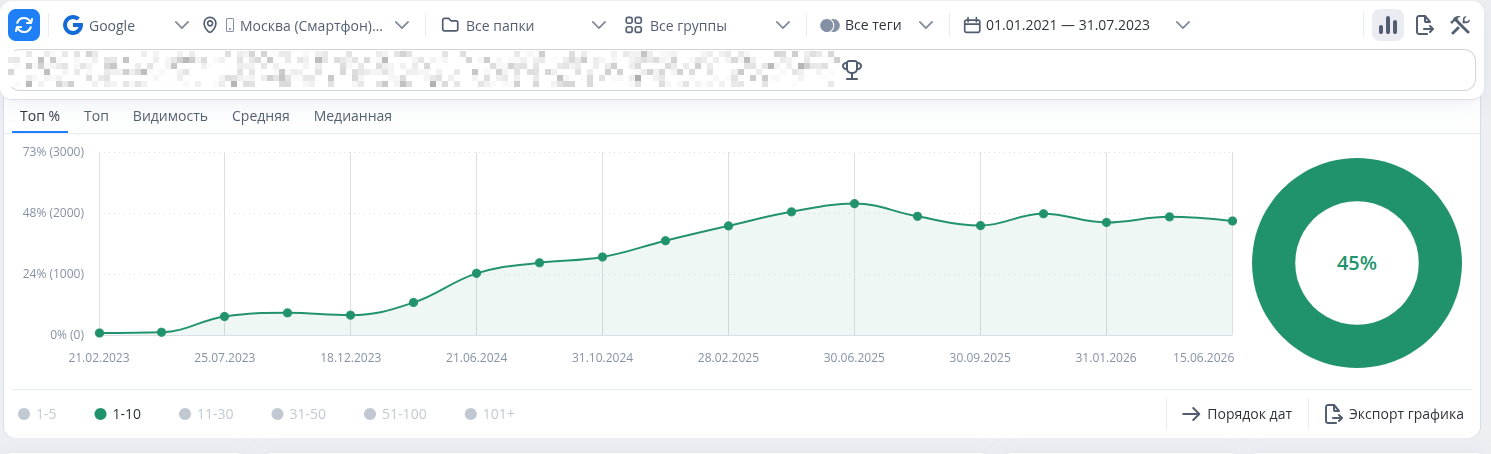
Task: Click the groups grid icon
Action: click(x=633, y=25)
